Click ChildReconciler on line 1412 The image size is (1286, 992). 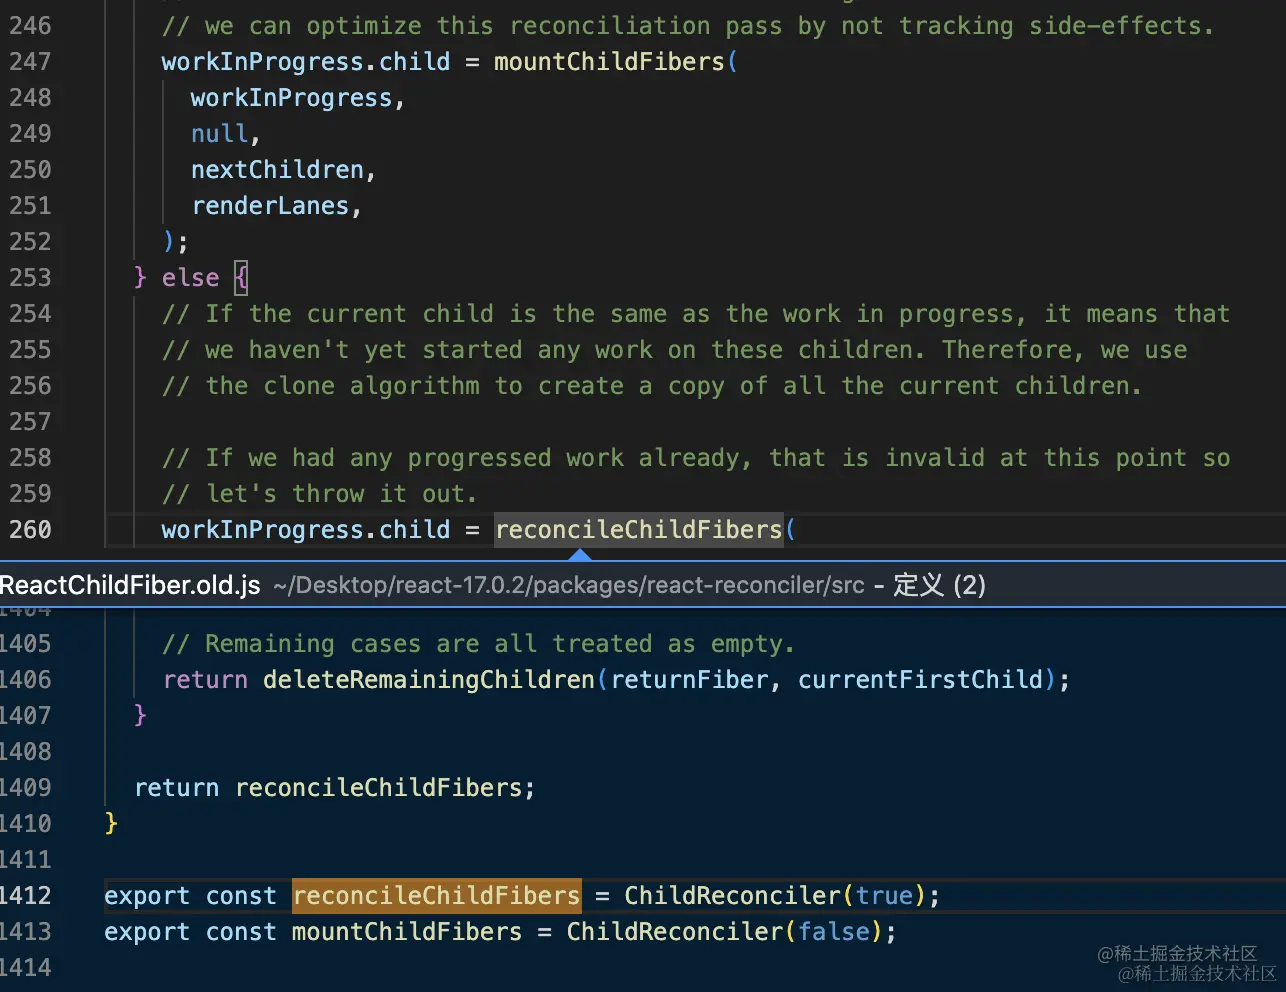coord(732,895)
